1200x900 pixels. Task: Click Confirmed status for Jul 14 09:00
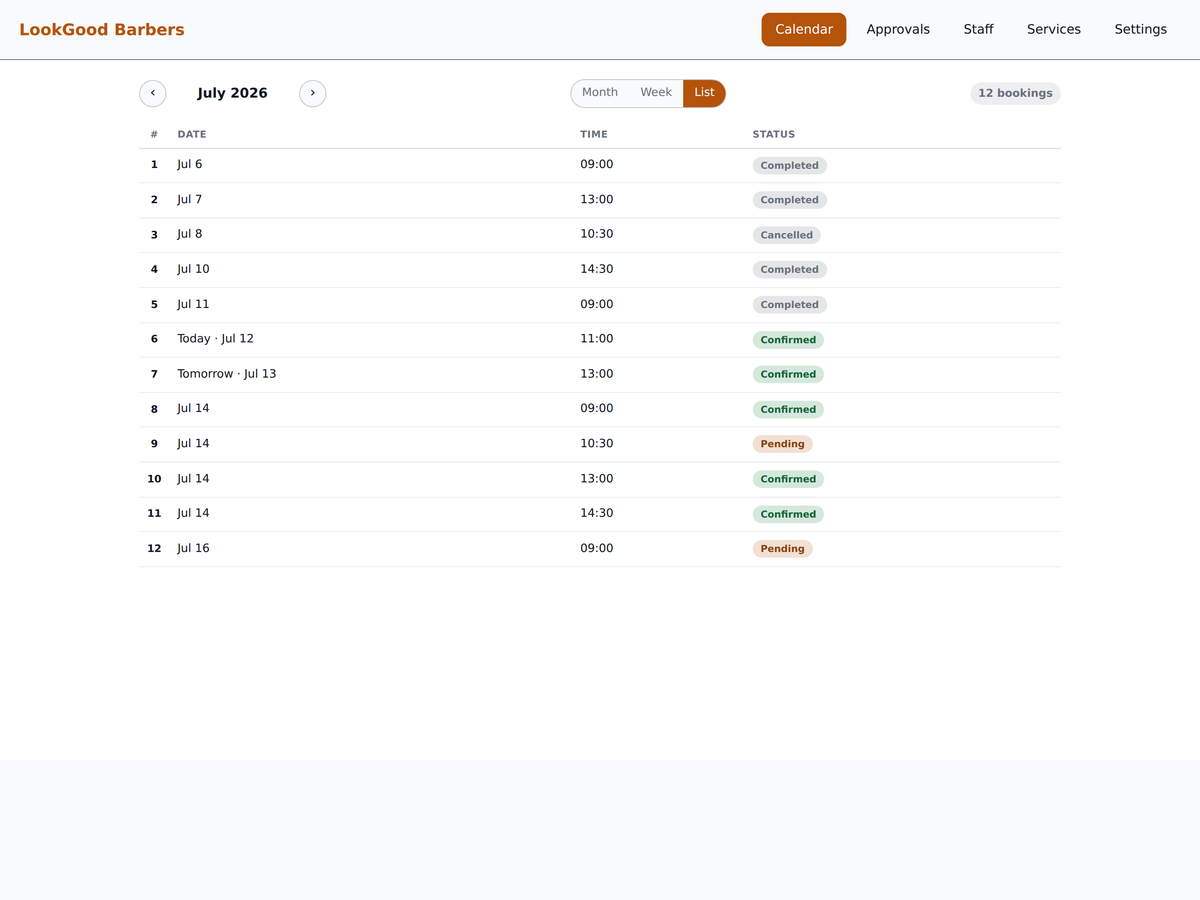pyautogui.click(x=788, y=409)
